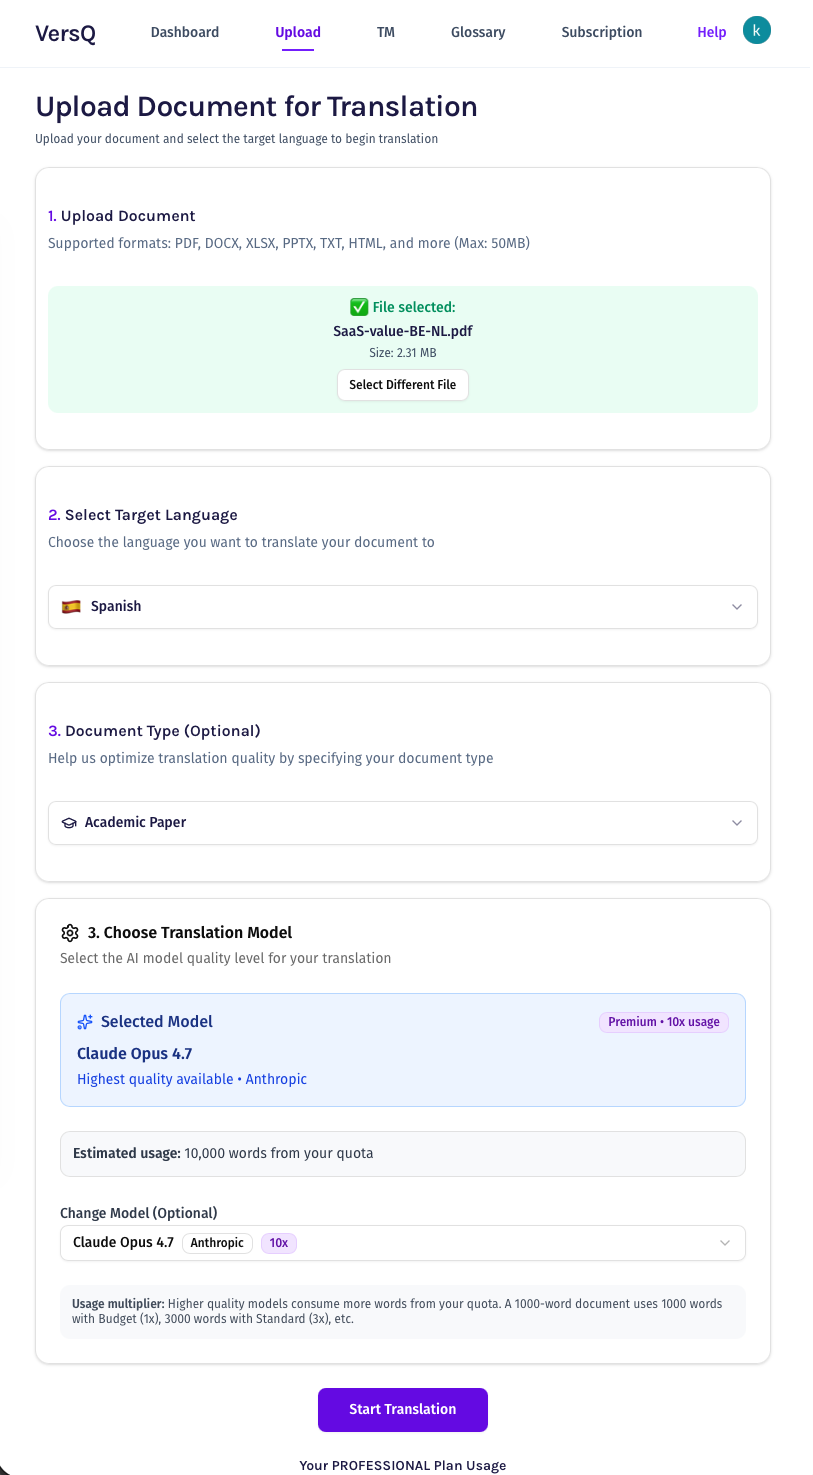Open the circular user avatar top right
The height and width of the screenshot is (1475, 813).
(x=756, y=29)
